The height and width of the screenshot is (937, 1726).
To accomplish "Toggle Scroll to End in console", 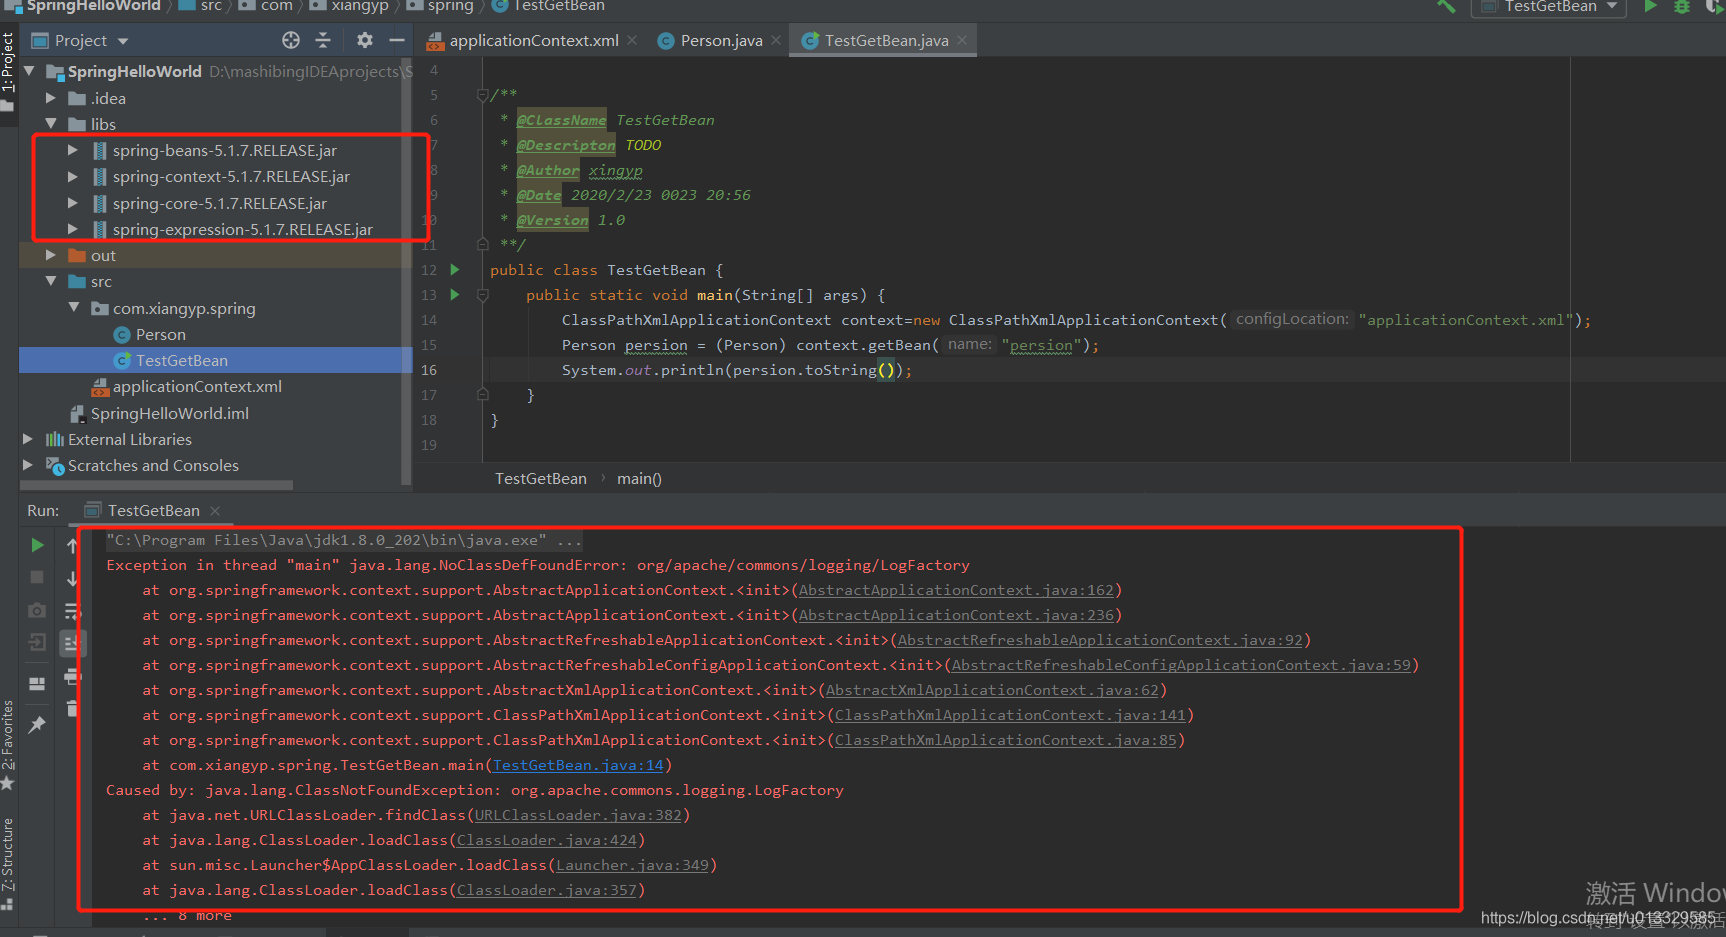I will coord(72,643).
